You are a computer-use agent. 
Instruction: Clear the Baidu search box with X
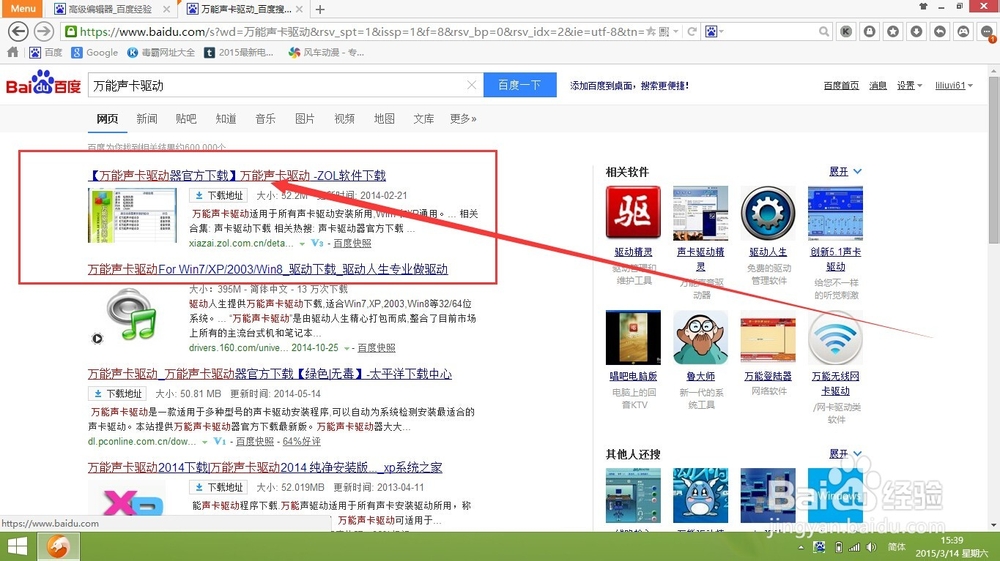[x=471, y=85]
